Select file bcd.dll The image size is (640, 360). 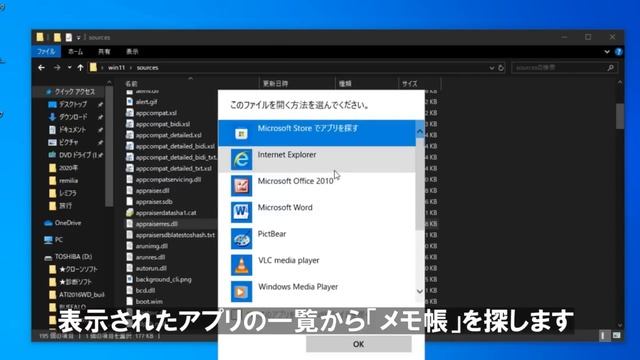coord(145,291)
